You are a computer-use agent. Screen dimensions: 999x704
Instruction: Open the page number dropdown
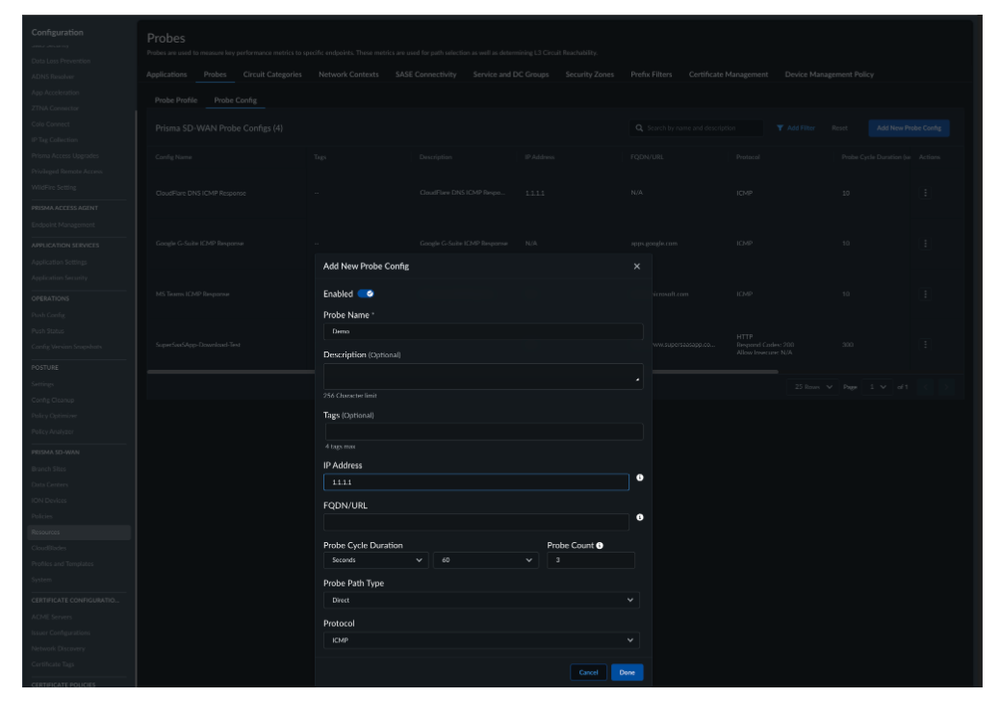coord(877,387)
